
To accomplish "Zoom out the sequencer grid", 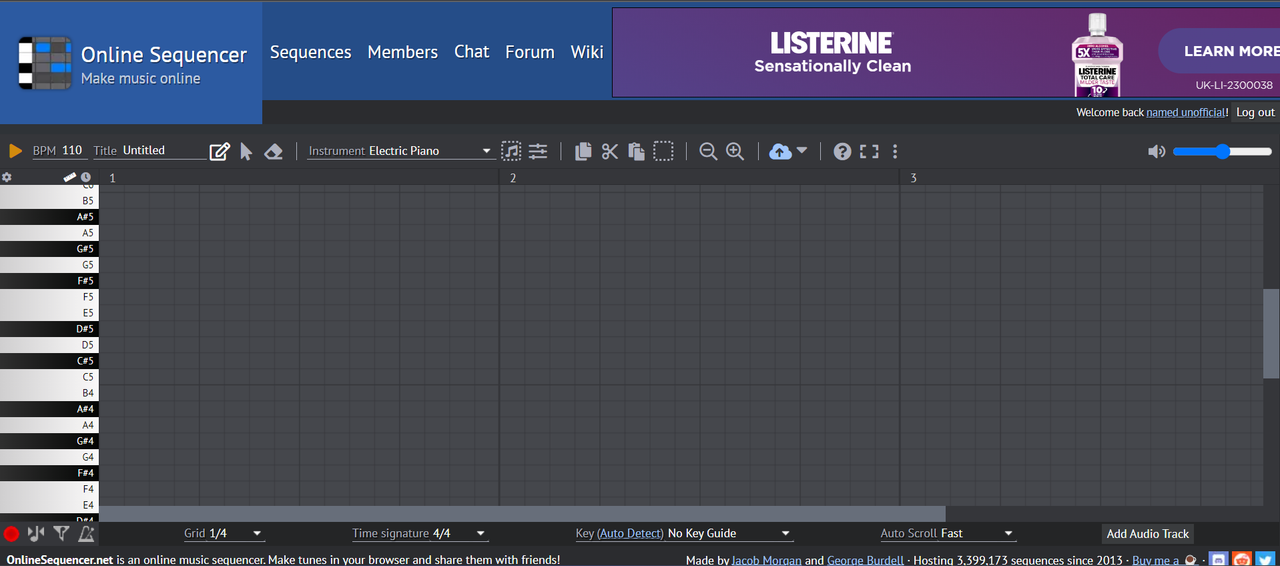I will click(x=708, y=151).
